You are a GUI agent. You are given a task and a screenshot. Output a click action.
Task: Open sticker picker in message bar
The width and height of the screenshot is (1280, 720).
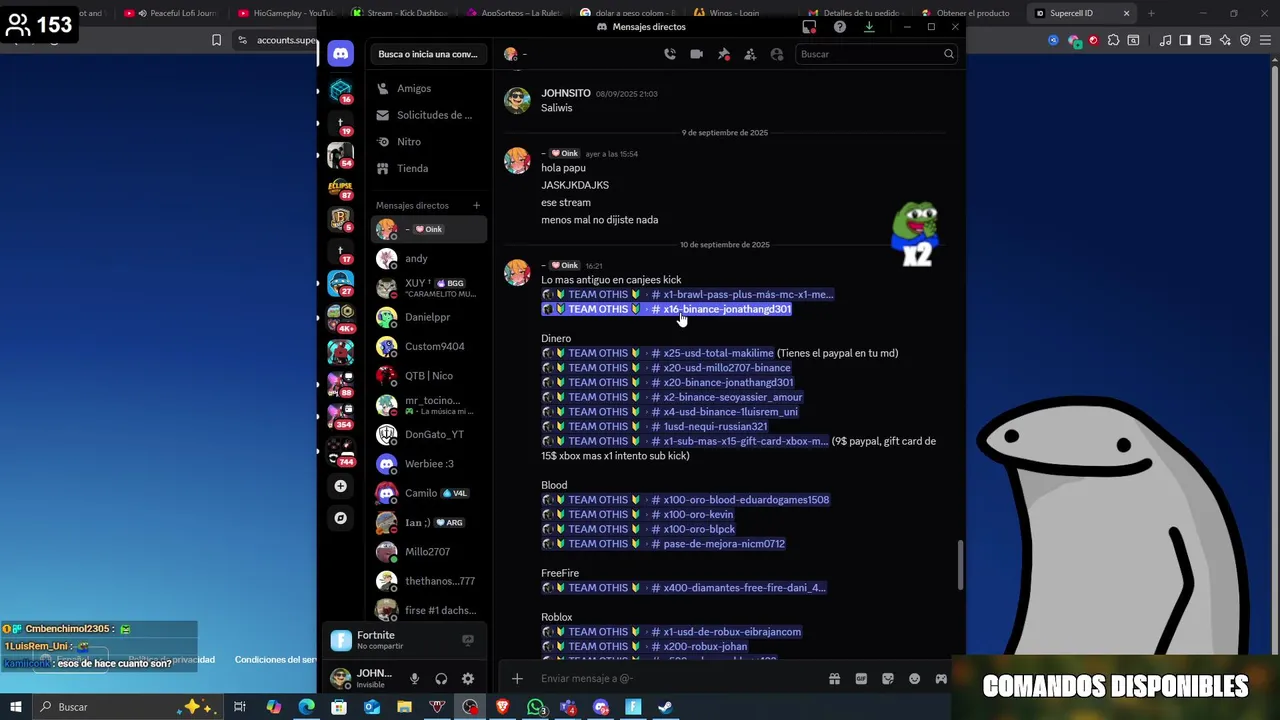pyautogui.click(x=888, y=679)
